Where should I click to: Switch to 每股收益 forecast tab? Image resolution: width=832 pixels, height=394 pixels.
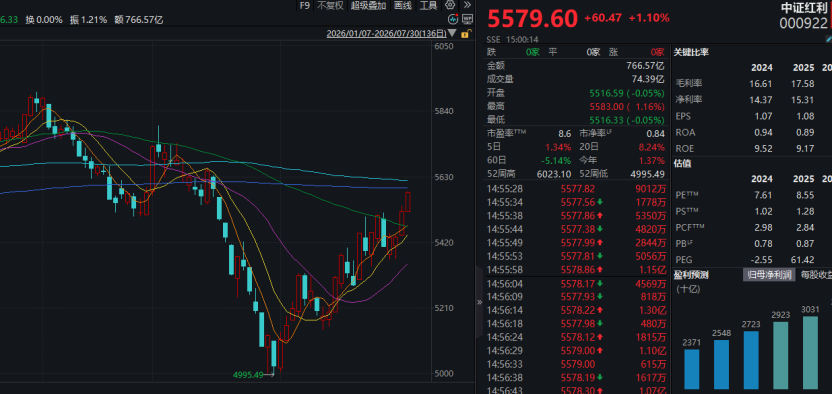pos(816,275)
